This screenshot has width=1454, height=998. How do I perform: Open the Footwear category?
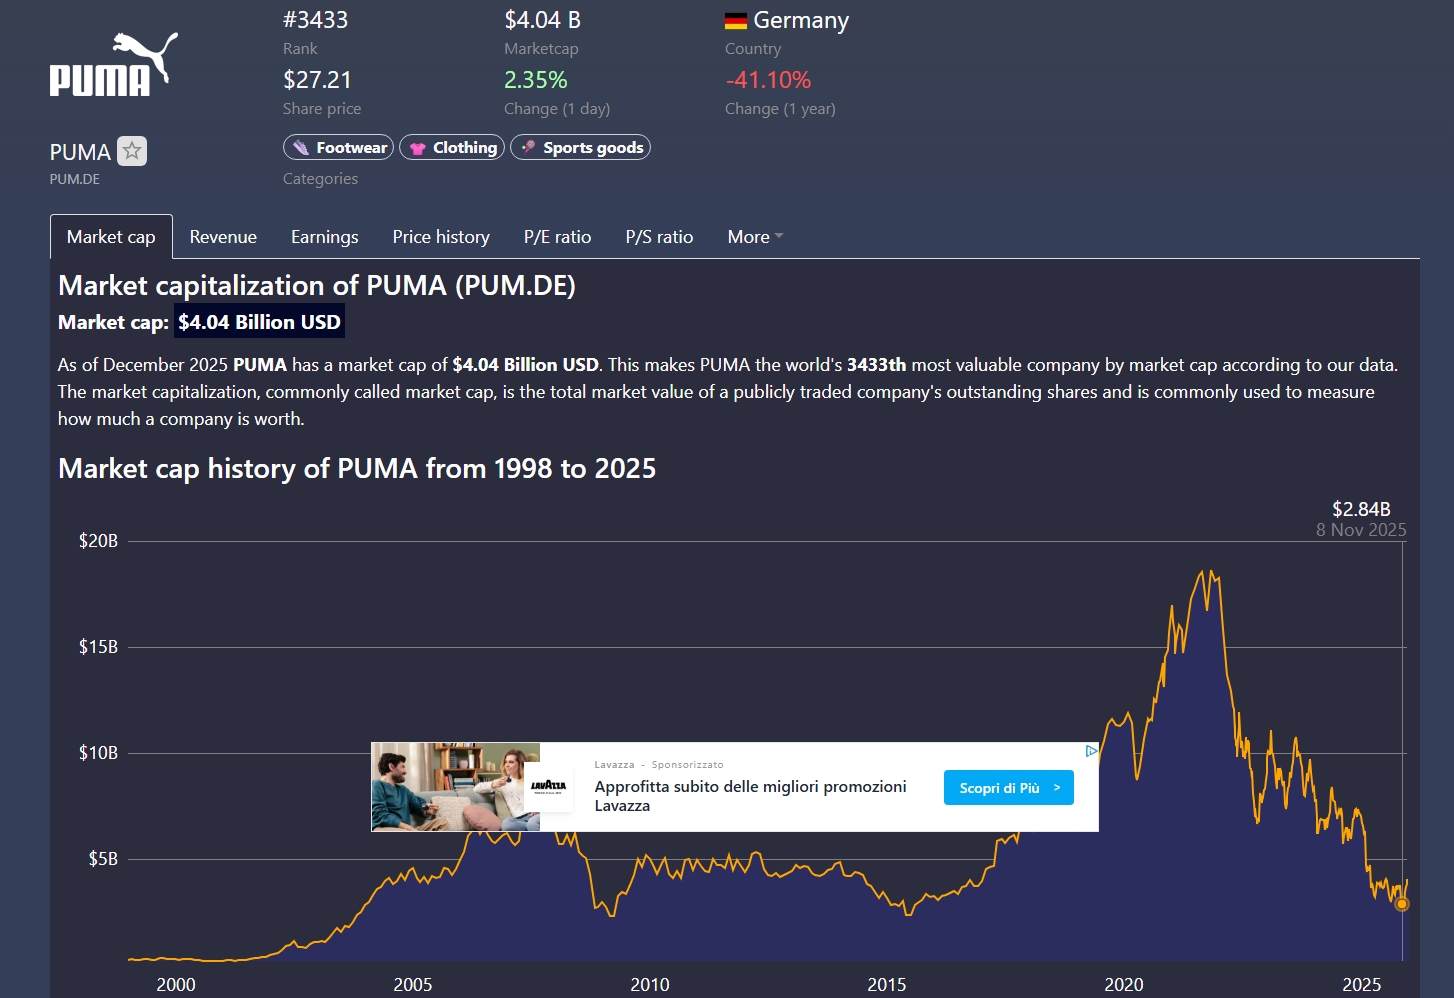[338, 147]
